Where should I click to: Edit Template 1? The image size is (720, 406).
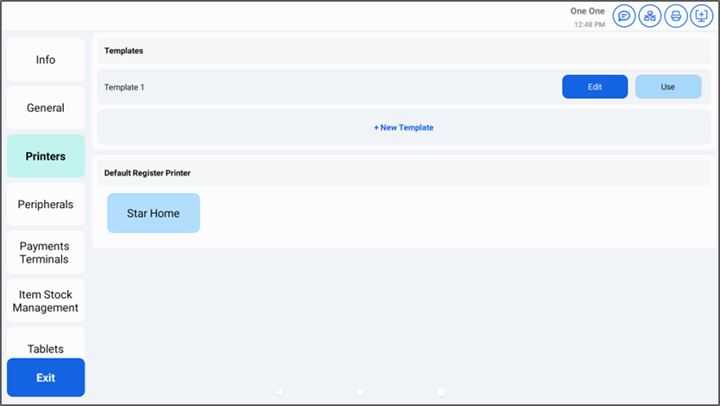[594, 87]
